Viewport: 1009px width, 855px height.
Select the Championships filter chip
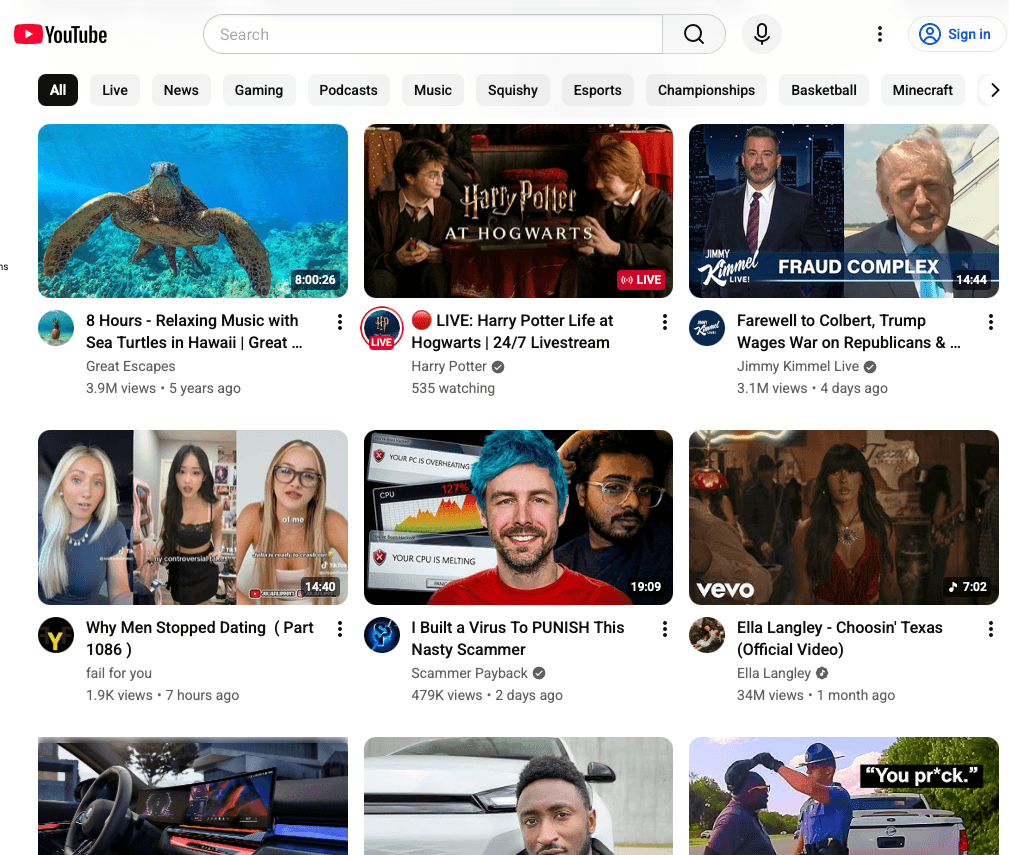click(706, 90)
